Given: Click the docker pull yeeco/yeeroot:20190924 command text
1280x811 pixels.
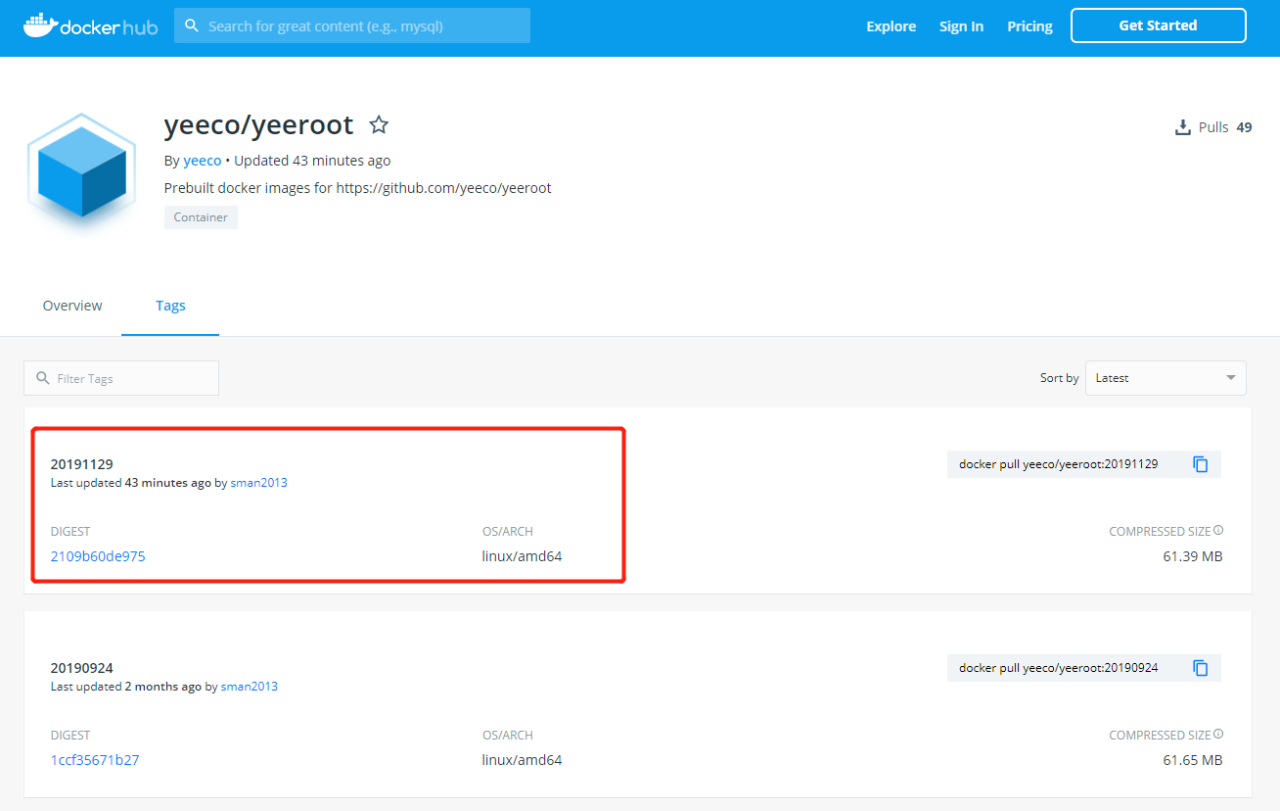Looking at the screenshot, I should point(1058,668).
